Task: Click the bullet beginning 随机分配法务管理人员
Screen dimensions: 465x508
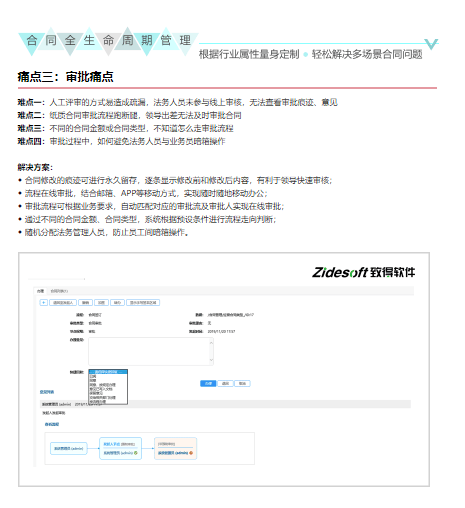Action: click(x=103, y=232)
